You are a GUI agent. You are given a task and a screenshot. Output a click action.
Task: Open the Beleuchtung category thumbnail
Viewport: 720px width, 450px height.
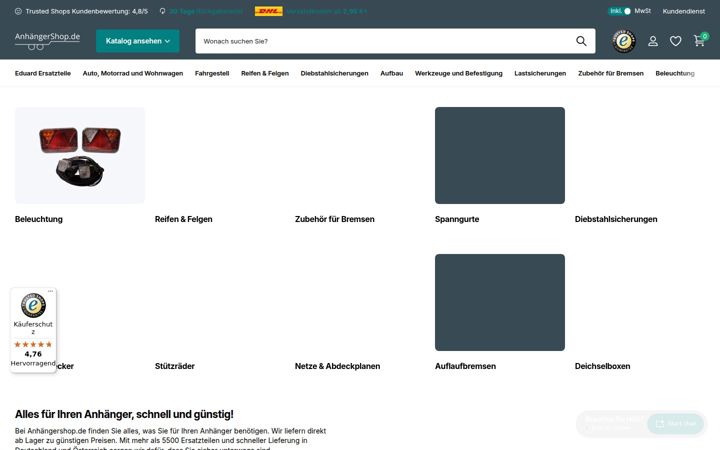coord(80,155)
